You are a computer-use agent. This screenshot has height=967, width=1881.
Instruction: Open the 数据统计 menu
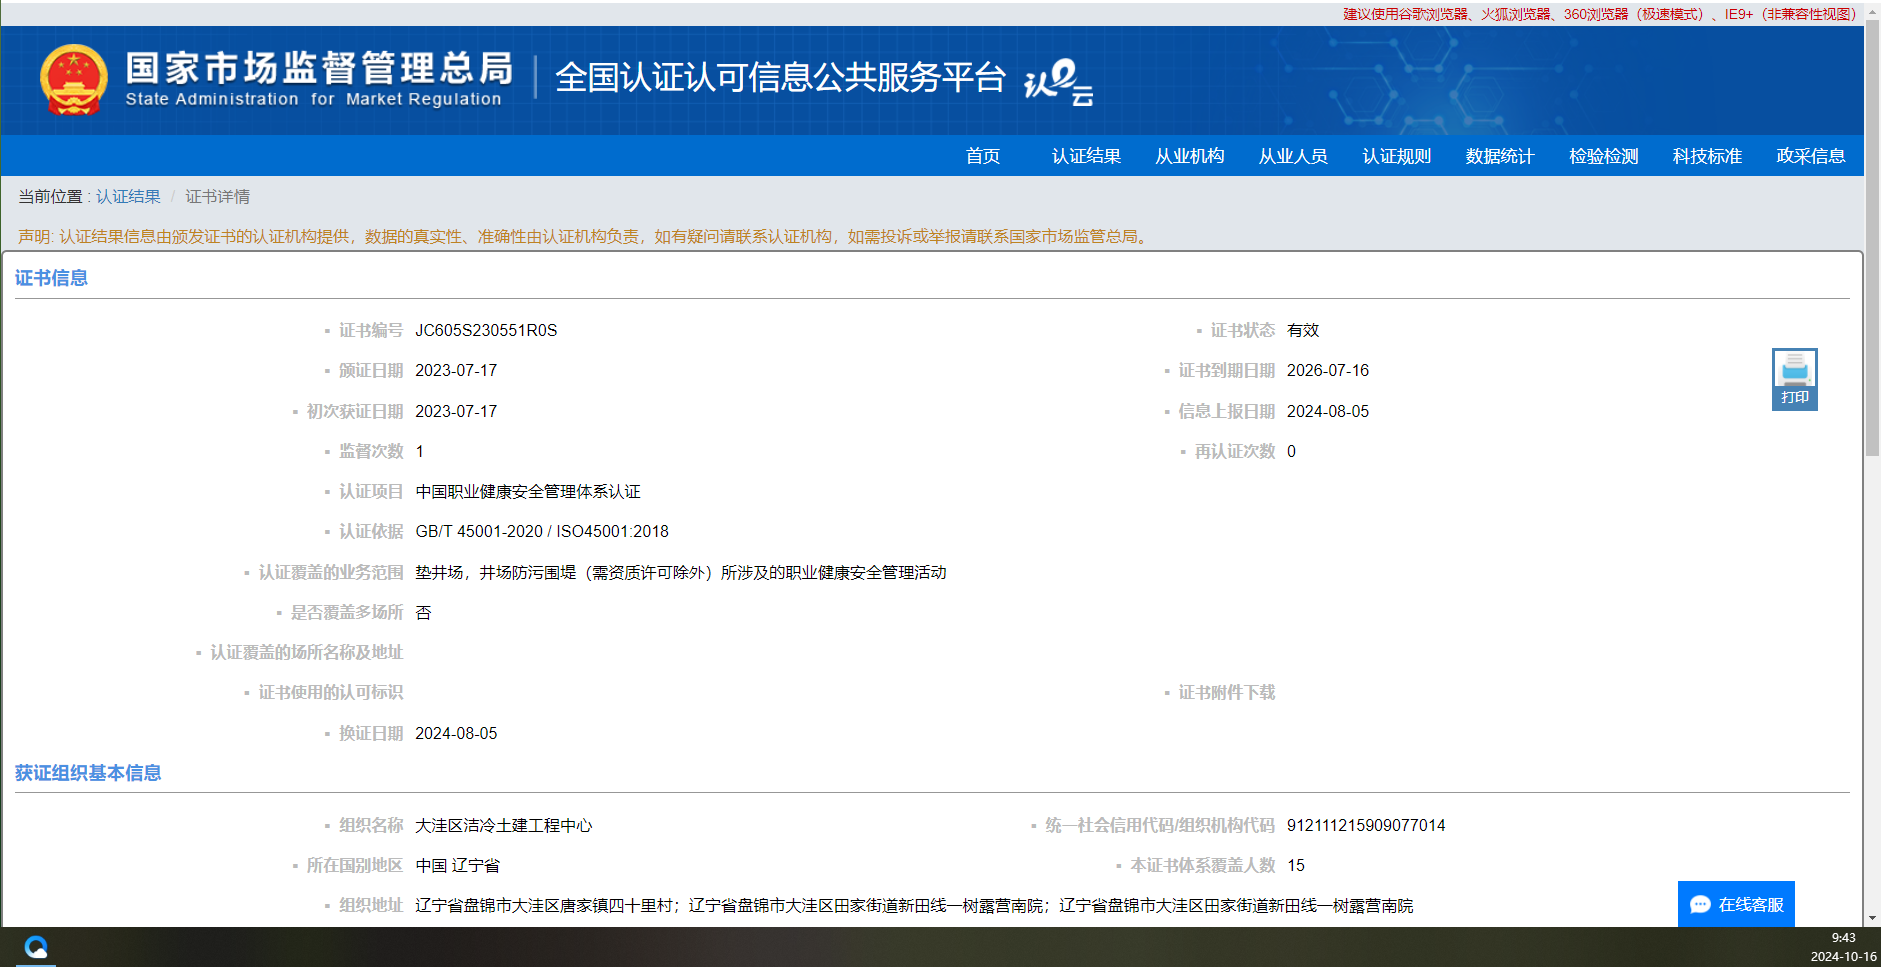tap(1500, 156)
